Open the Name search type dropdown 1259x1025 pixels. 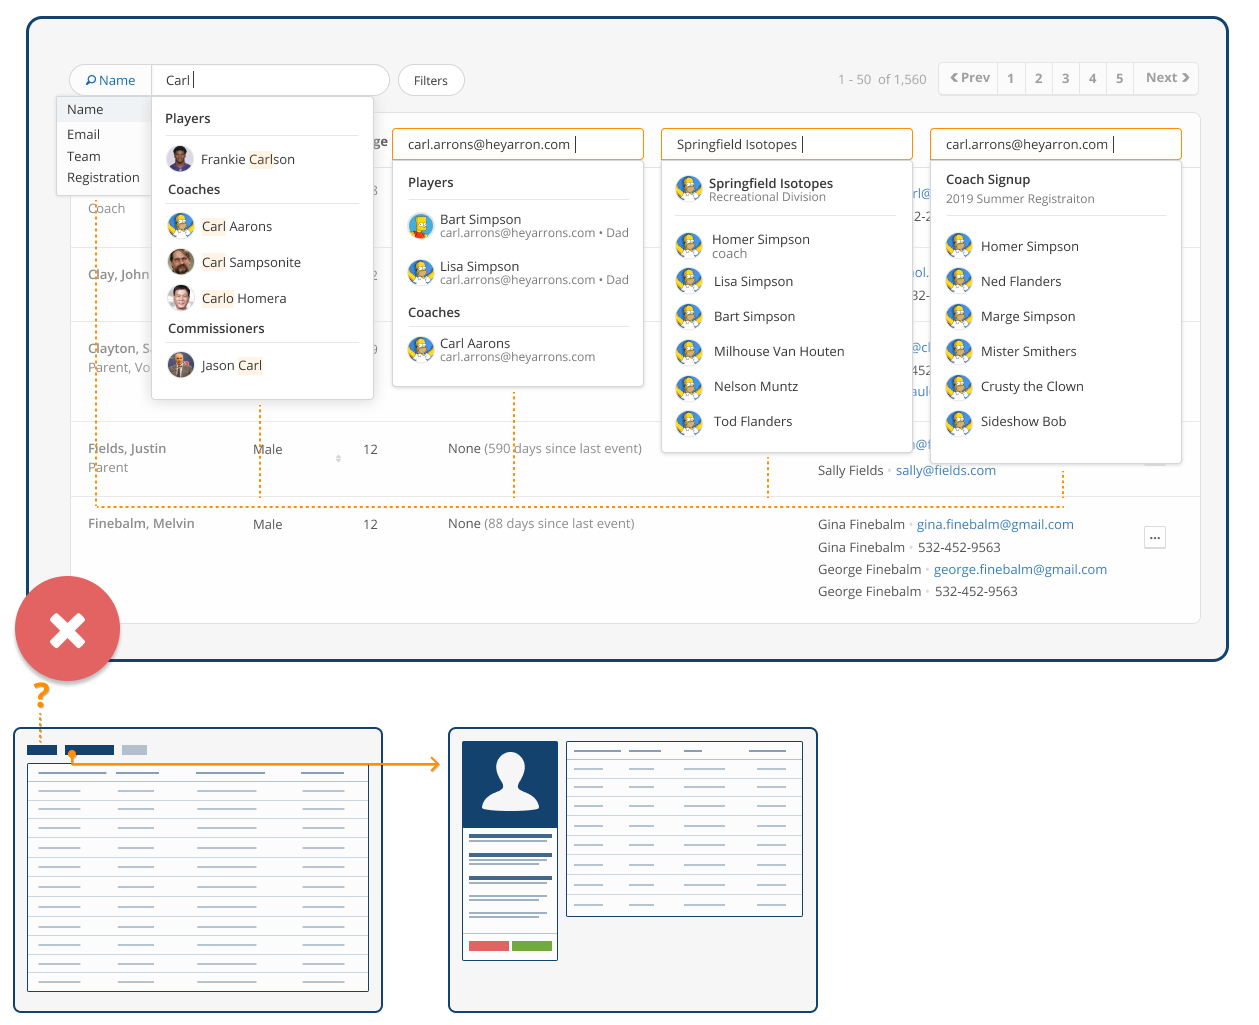tap(111, 80)
